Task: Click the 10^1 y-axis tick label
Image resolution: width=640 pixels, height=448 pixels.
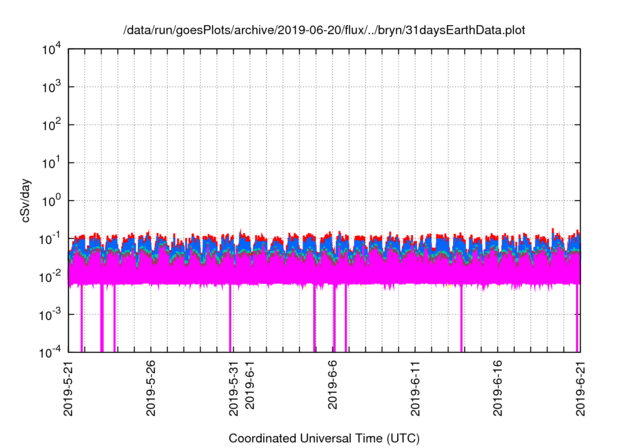Action: (51, 163)
